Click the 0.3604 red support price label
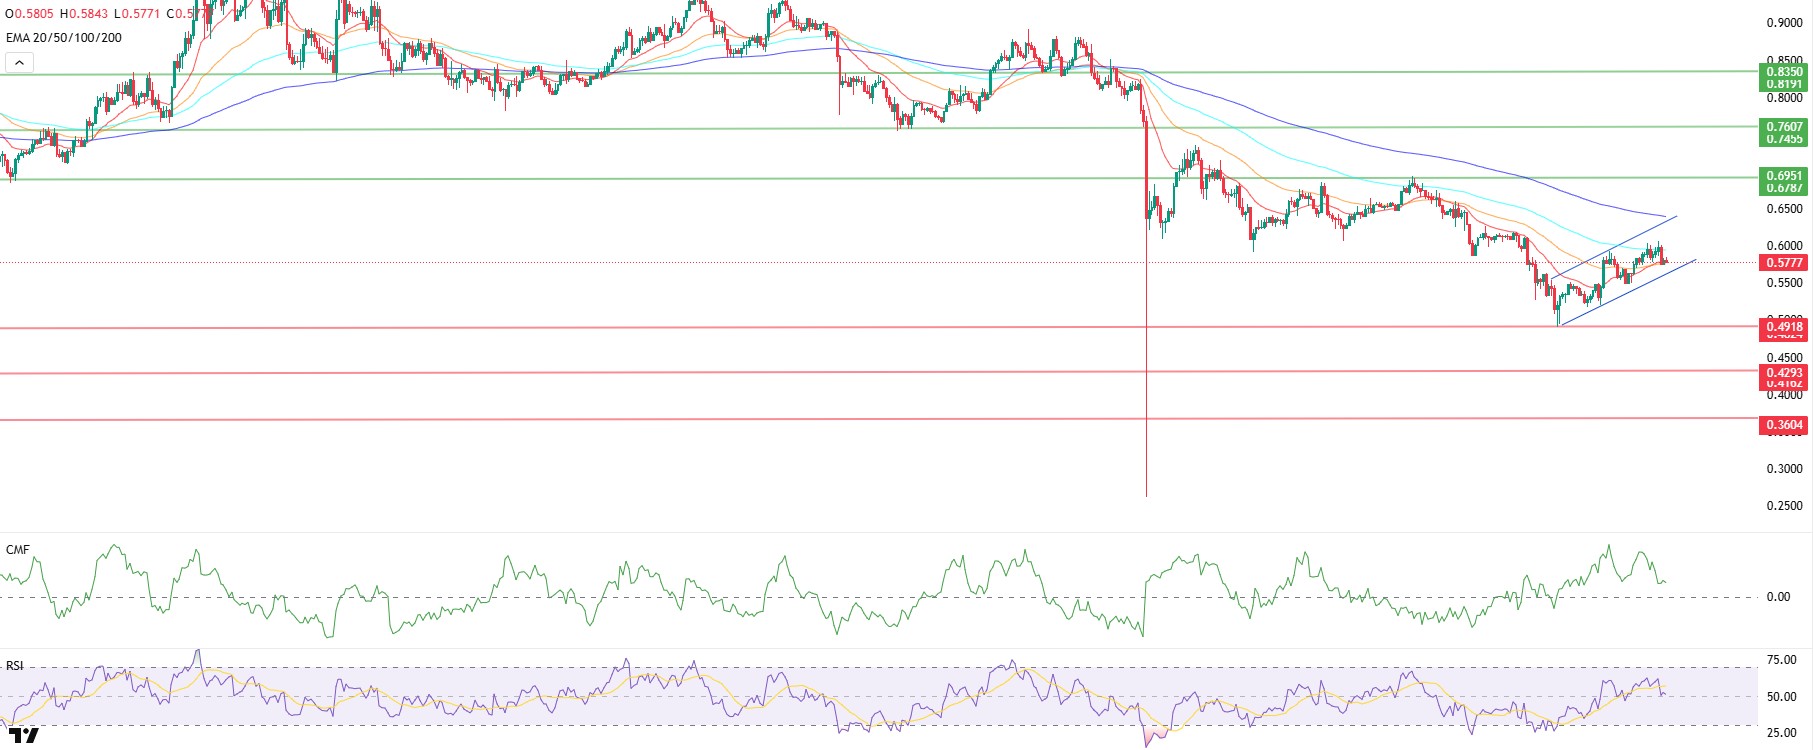 click(x=1784, y=425)
